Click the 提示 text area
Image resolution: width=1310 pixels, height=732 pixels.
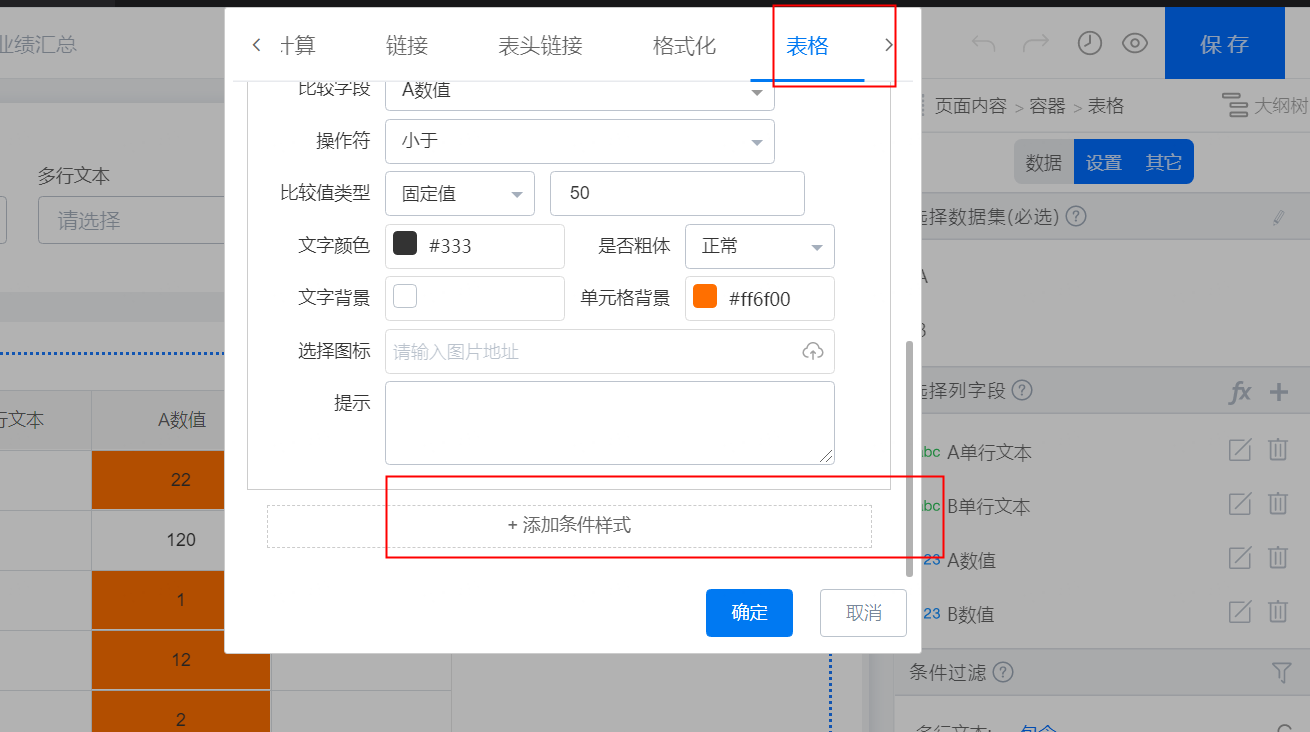[x=609, y=422]
